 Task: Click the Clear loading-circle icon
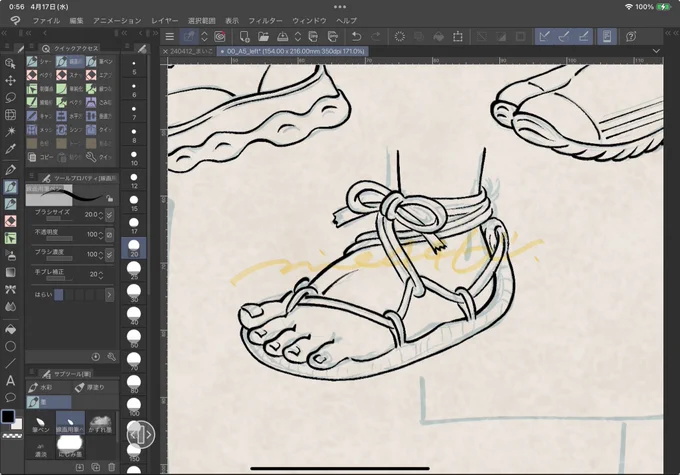coord(399,37)
